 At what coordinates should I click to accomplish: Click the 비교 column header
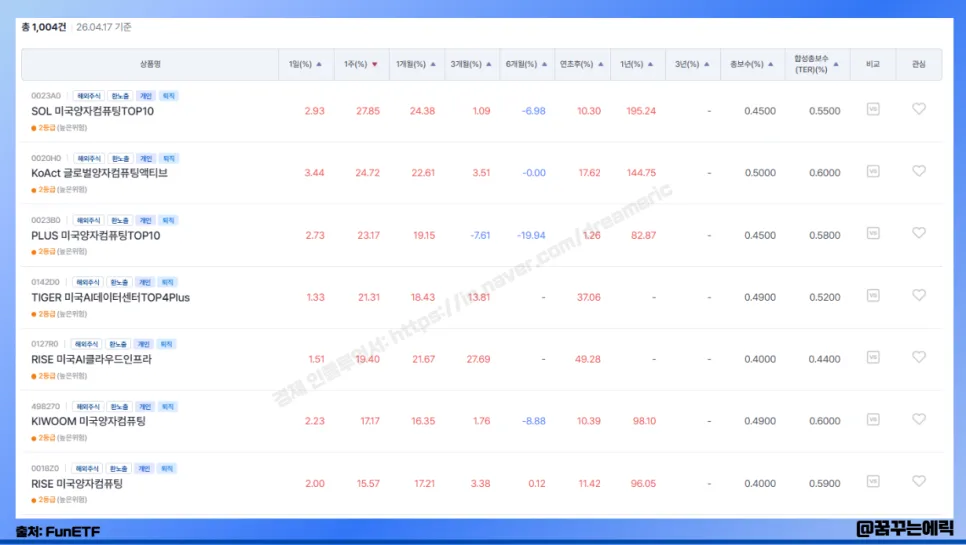[873, 64]
